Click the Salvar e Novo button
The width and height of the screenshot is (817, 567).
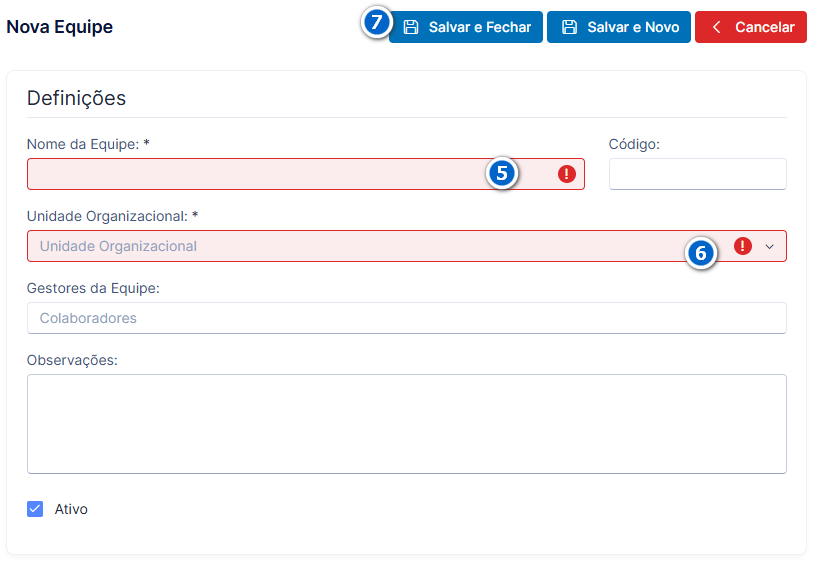point(618,27)
